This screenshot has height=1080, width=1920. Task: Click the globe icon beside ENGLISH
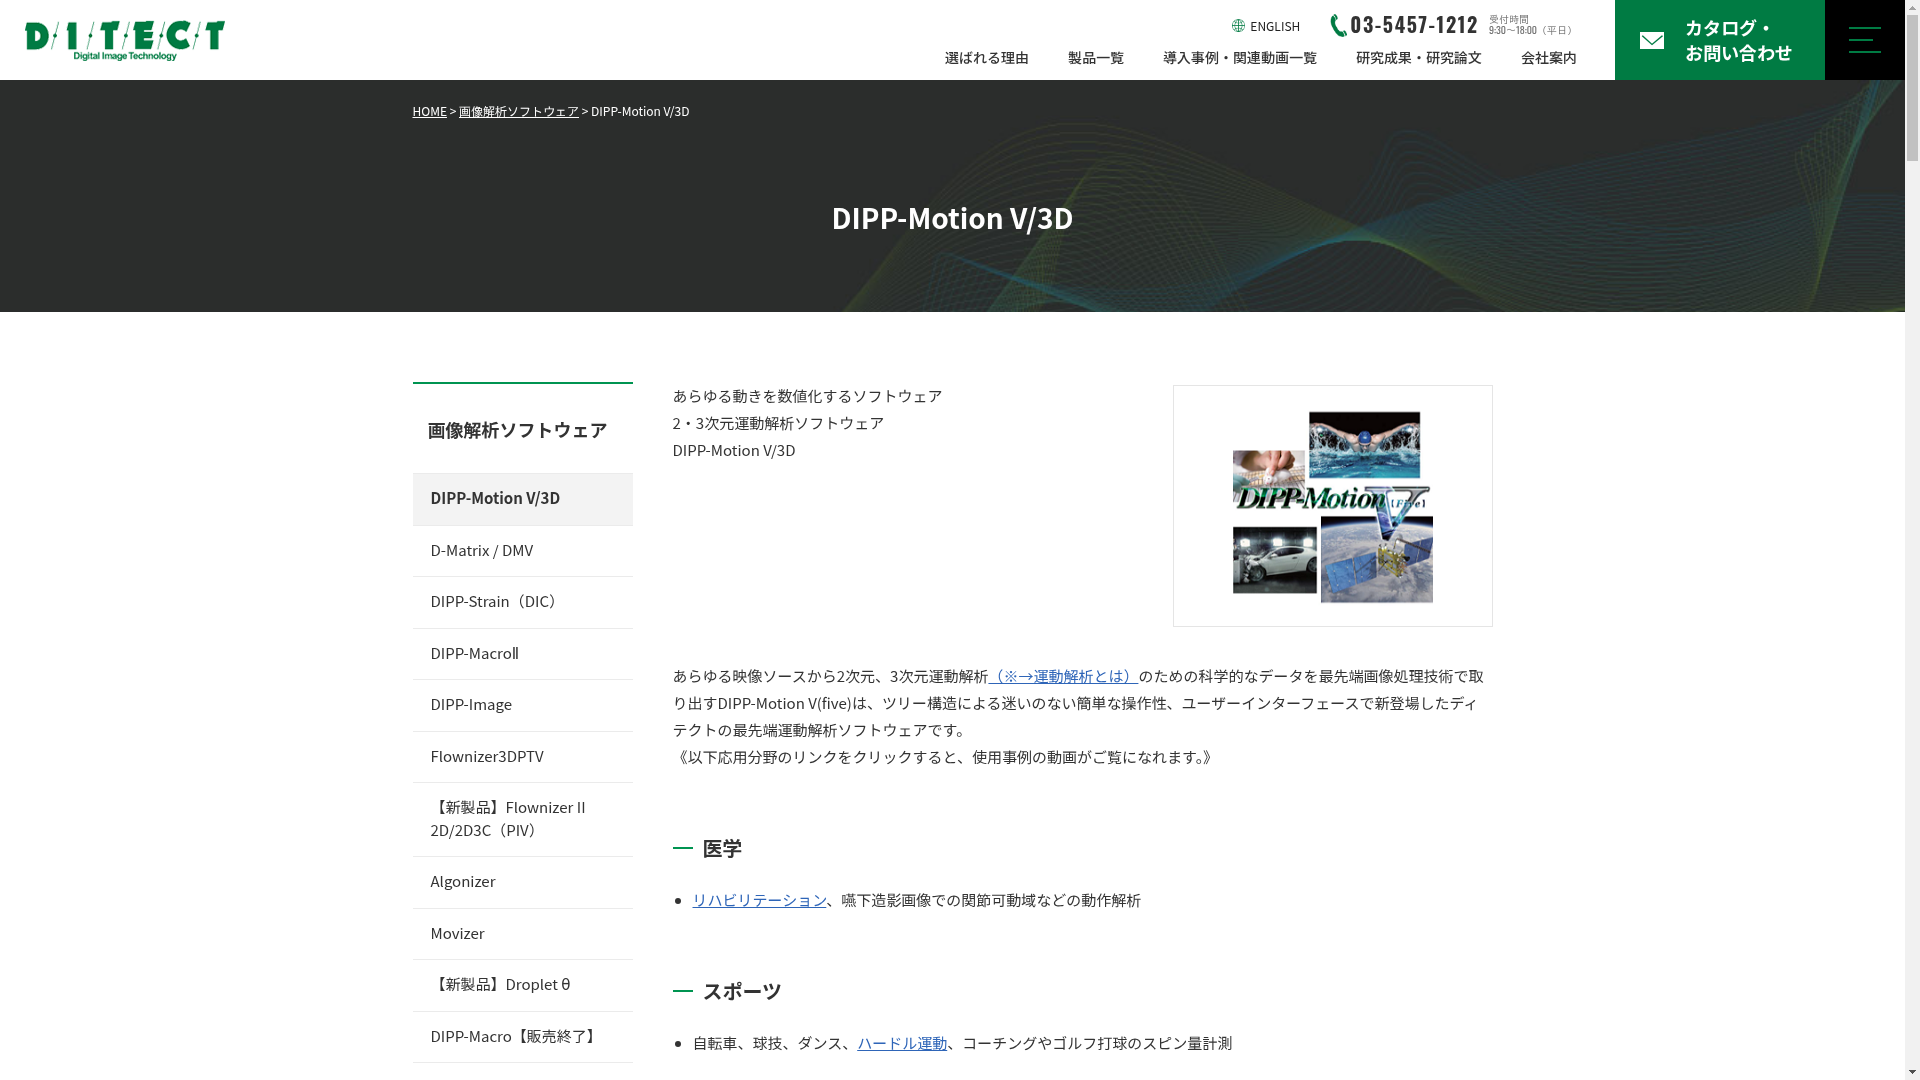tap(1238, 26)
